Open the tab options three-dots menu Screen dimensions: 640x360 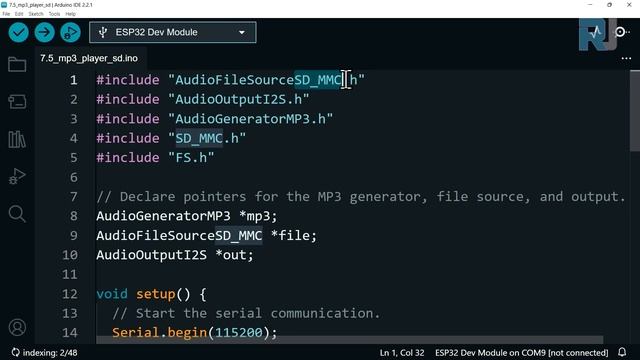pyautogui.click(x=626, y=58)
